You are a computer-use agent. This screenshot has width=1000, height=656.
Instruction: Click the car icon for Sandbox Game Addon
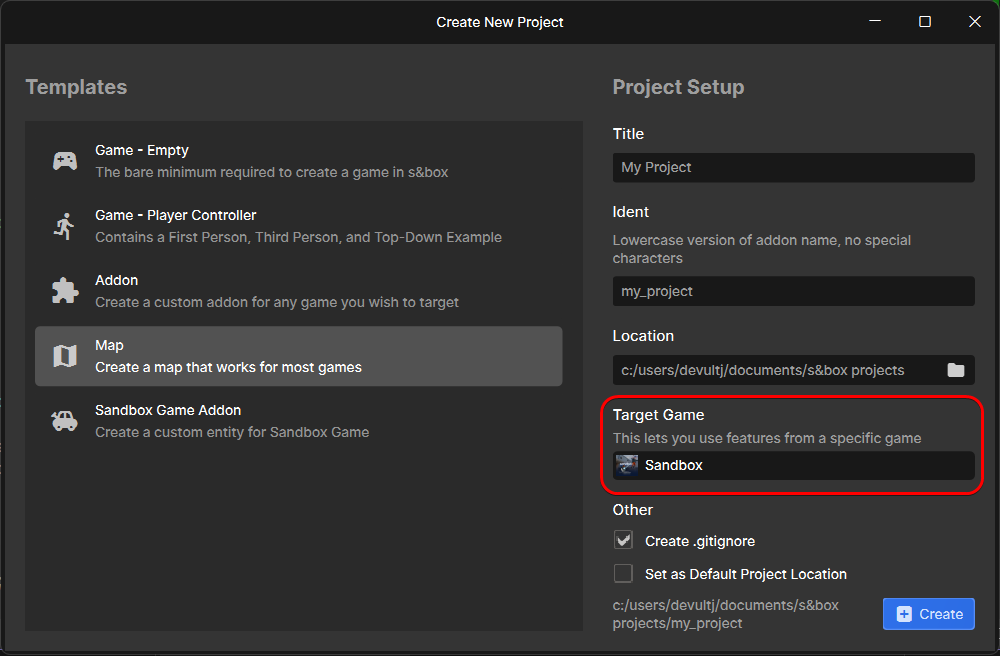click(64, 421)
